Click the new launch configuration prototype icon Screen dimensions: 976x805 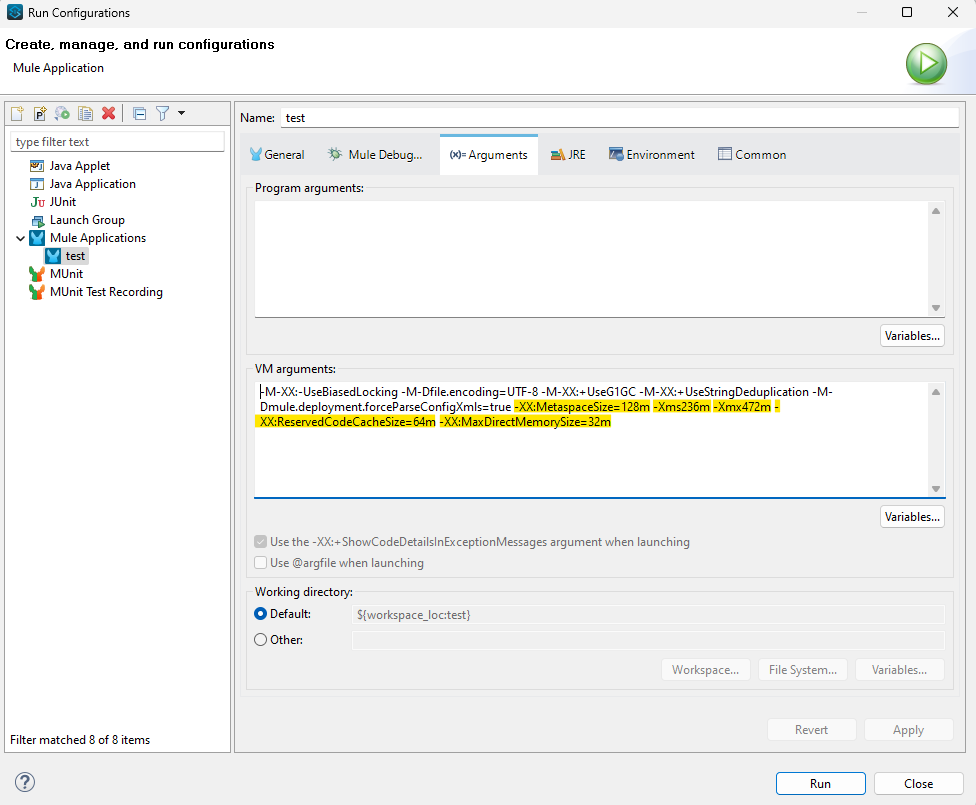coord(39,113)
